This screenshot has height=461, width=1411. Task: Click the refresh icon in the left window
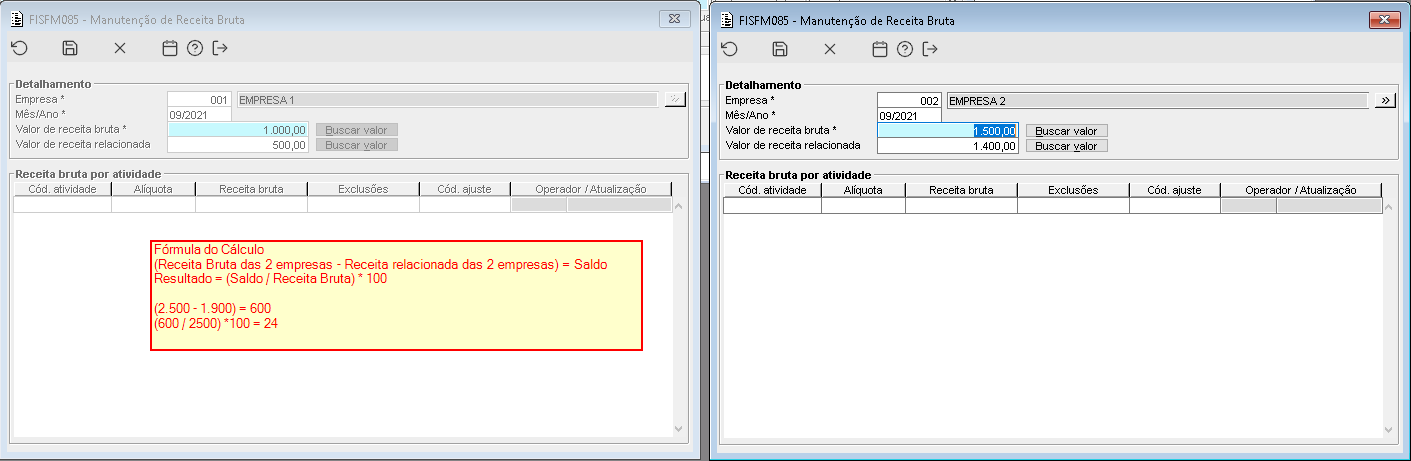coord(19,48)
